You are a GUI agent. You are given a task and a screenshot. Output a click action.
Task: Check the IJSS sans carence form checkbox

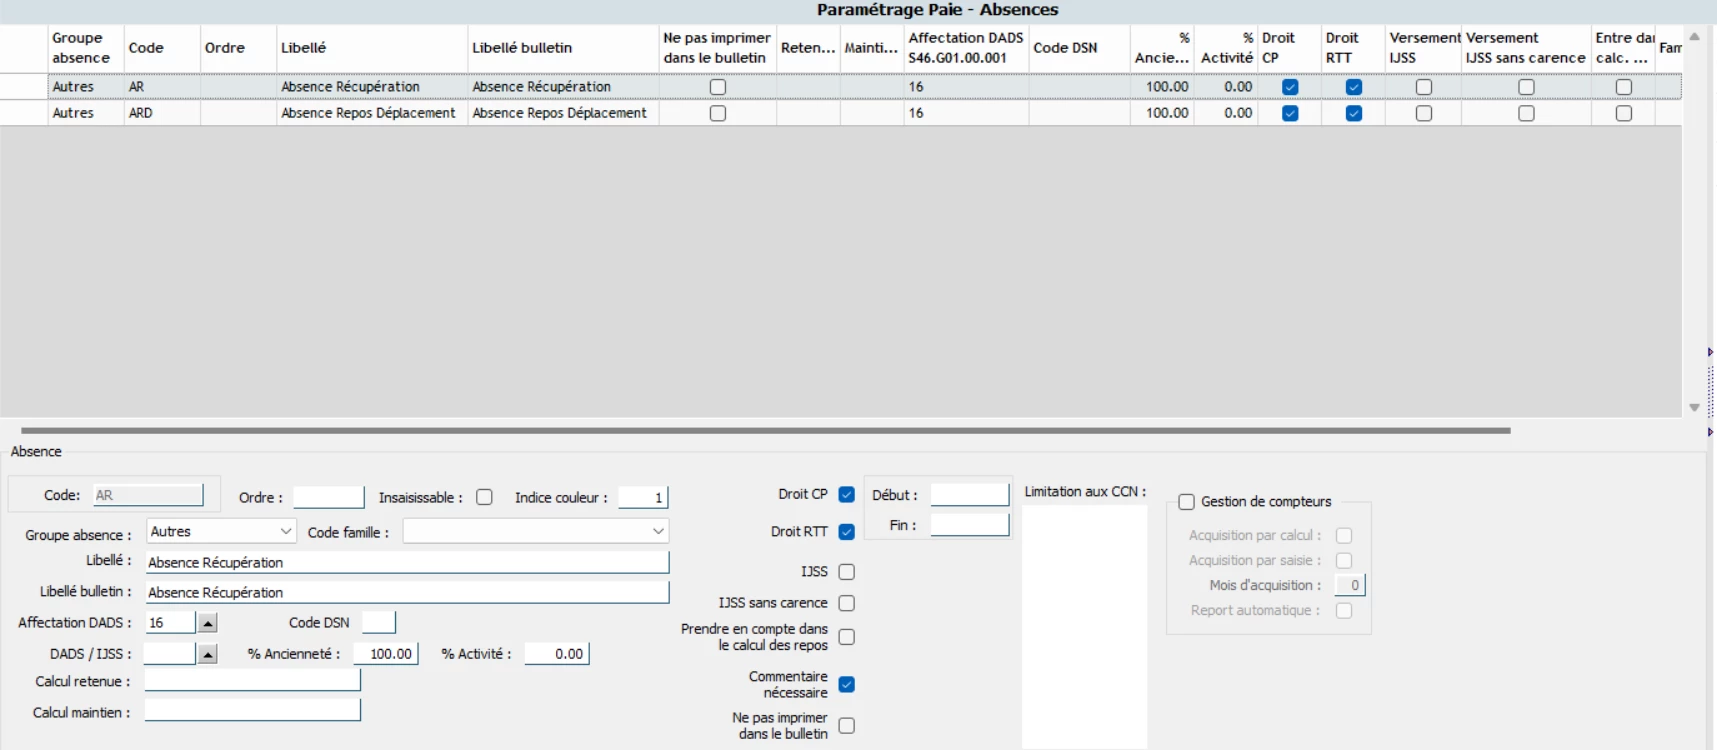click(847, 603)
